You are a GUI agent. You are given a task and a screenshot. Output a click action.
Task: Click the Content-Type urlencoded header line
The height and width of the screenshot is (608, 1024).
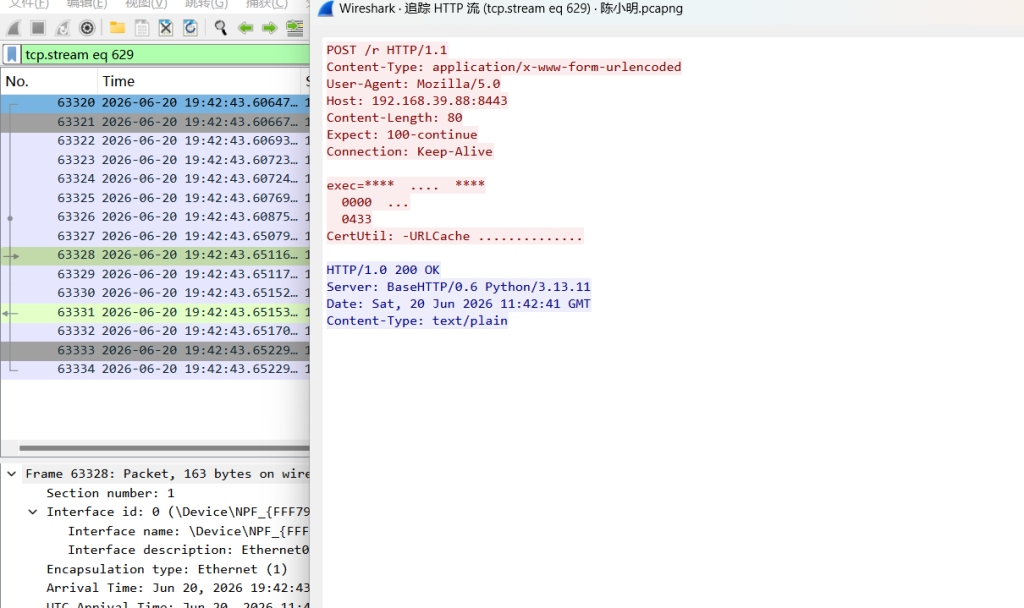point(504,67)
